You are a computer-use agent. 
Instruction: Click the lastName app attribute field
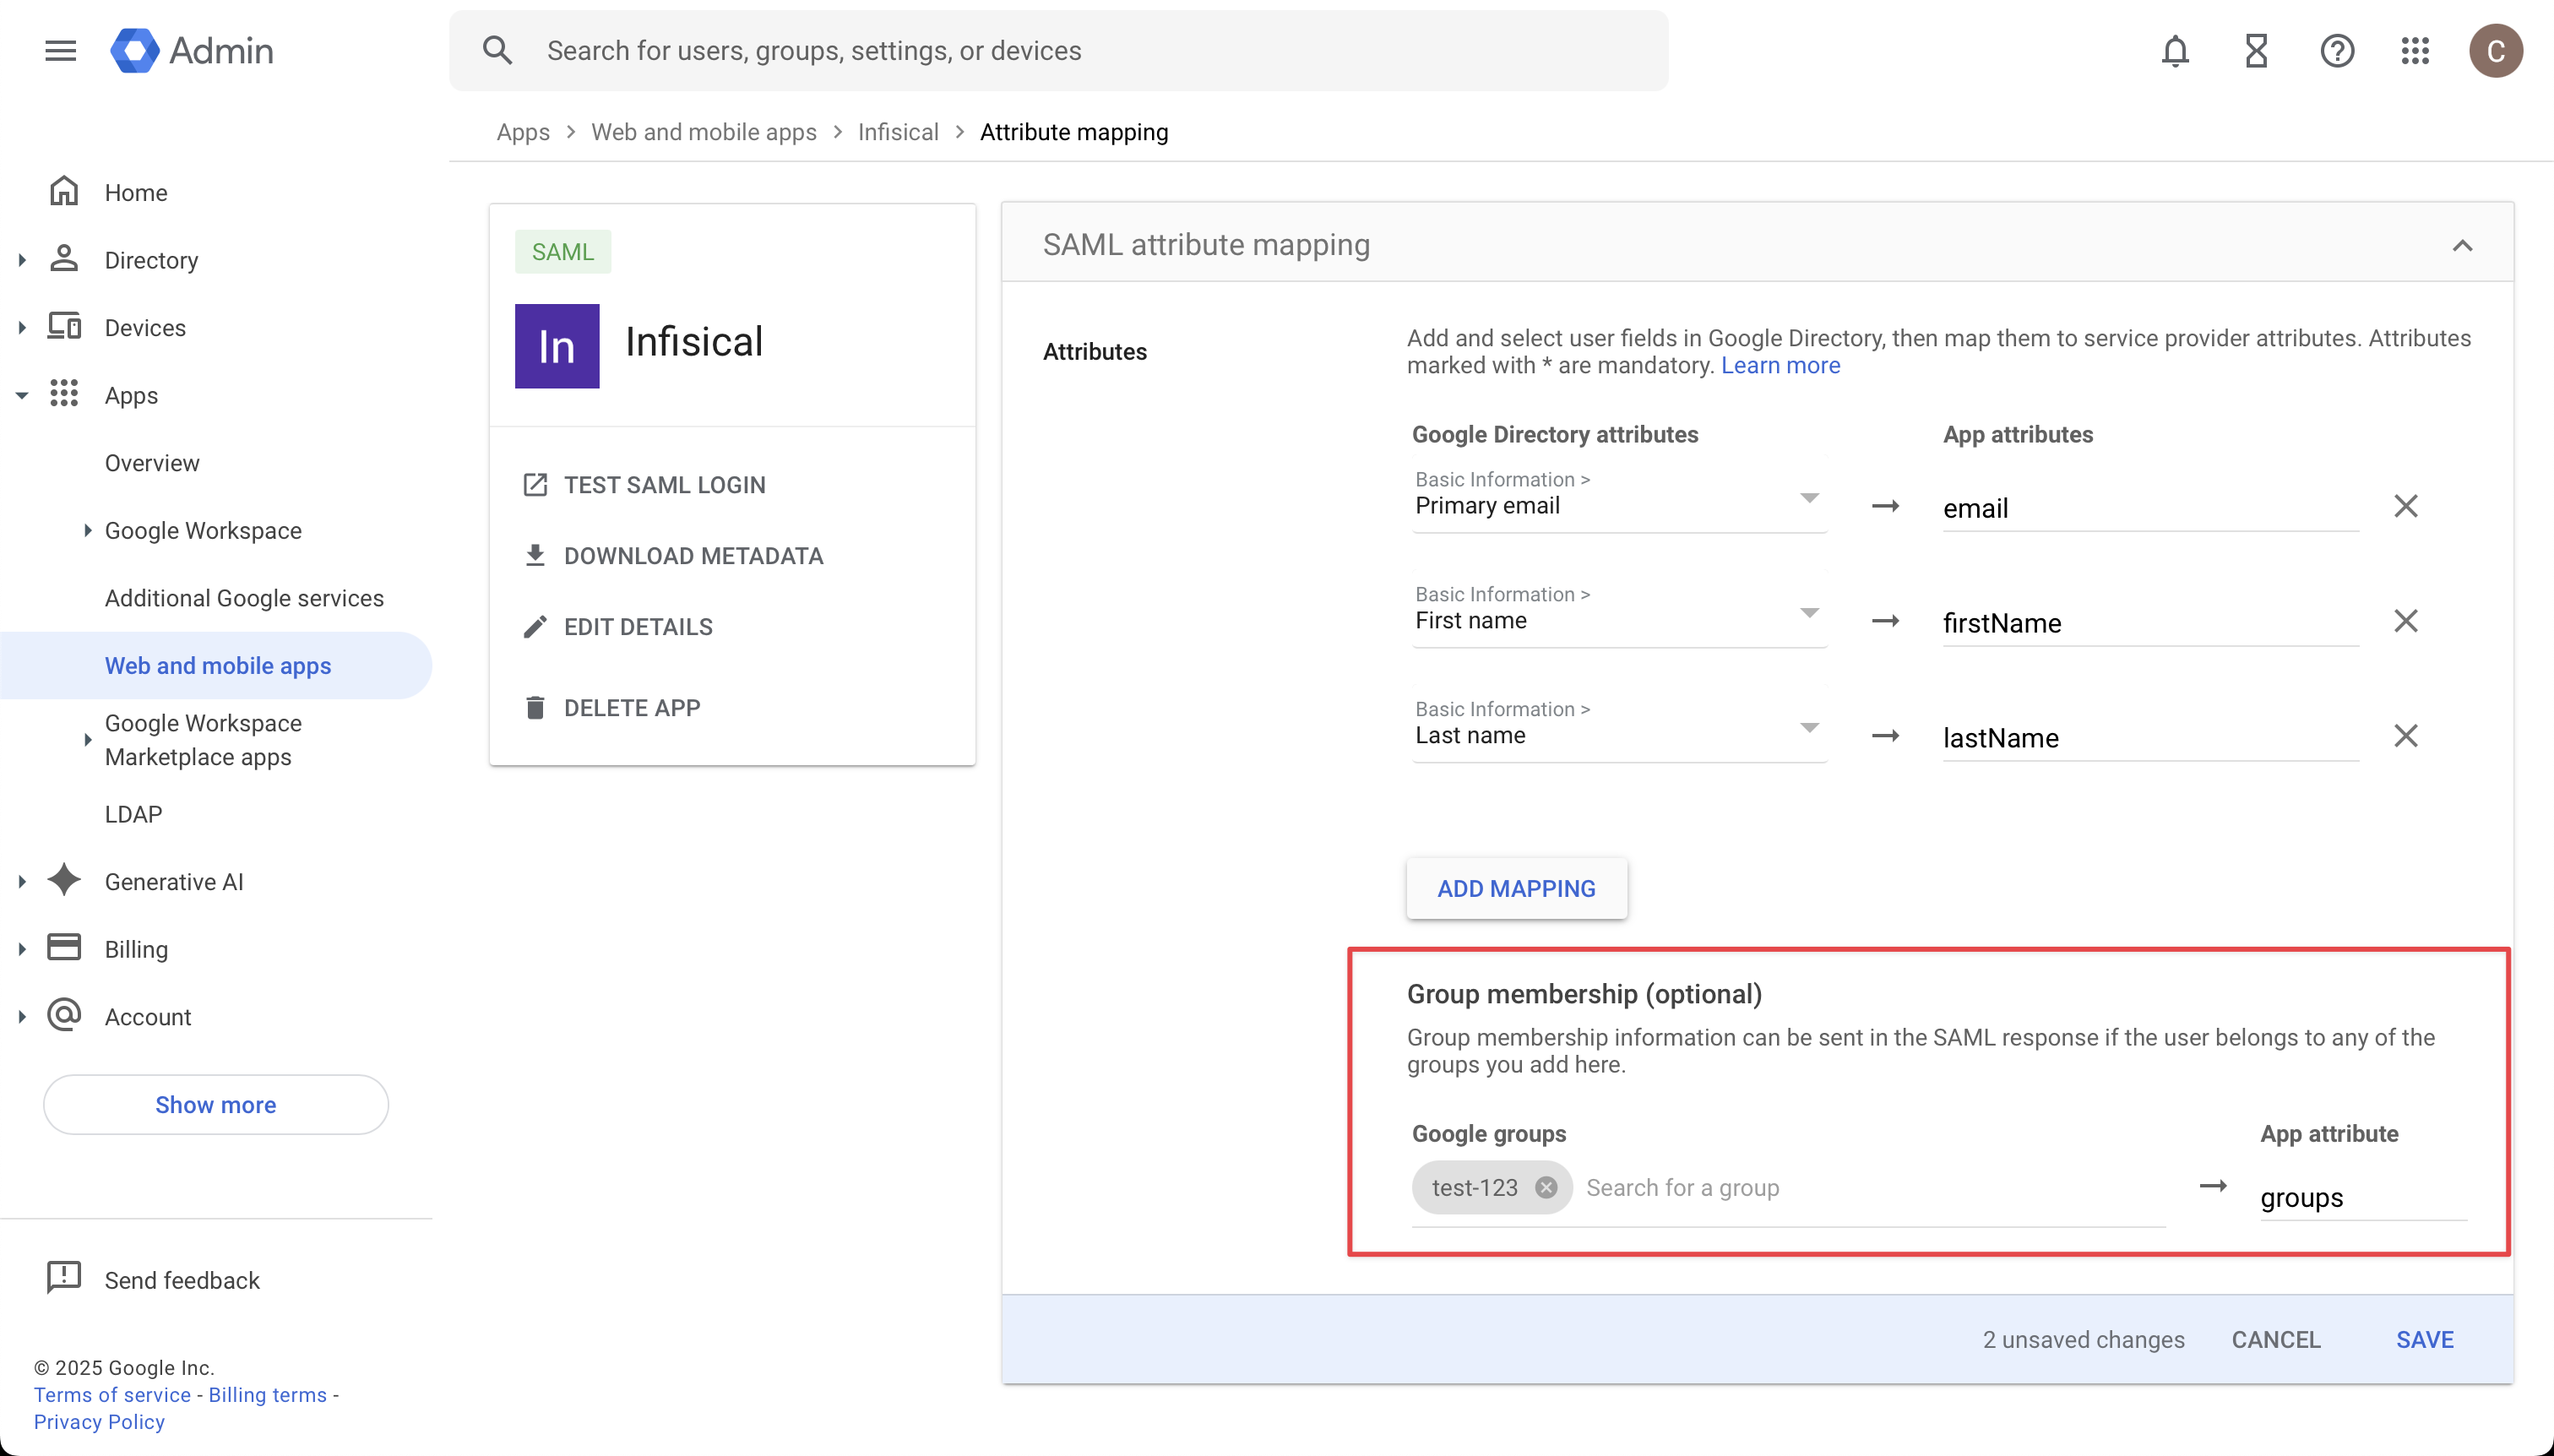click(2150, 738)
